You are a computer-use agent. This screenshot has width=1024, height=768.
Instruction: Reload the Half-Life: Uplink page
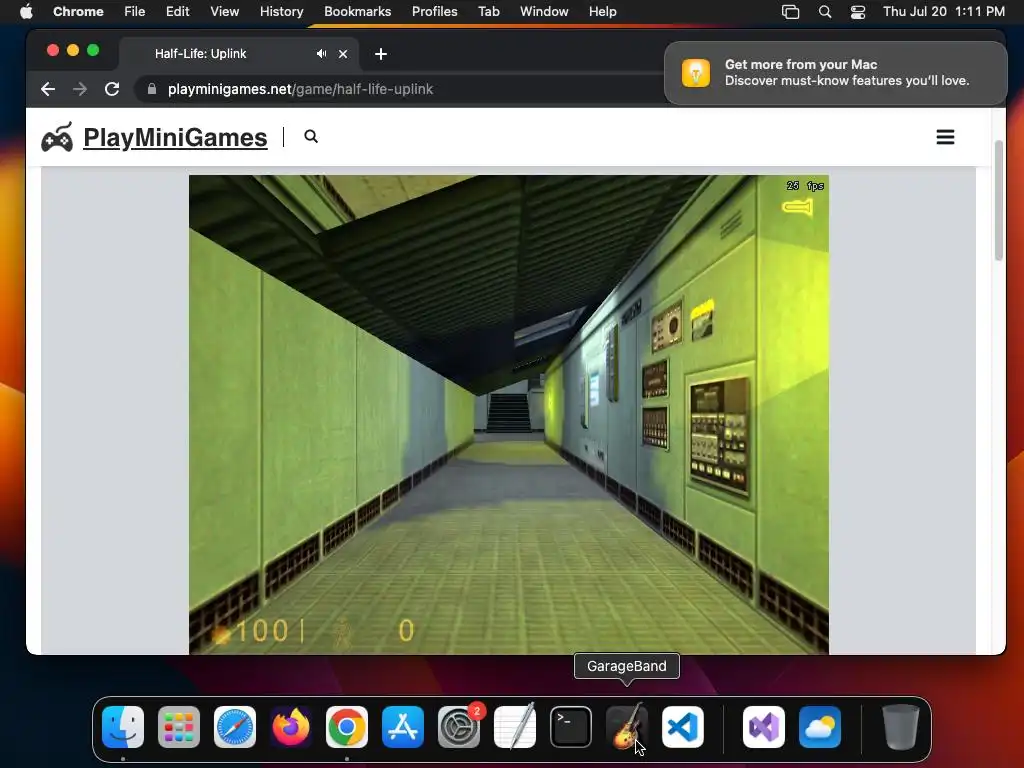tap(112, 89)
